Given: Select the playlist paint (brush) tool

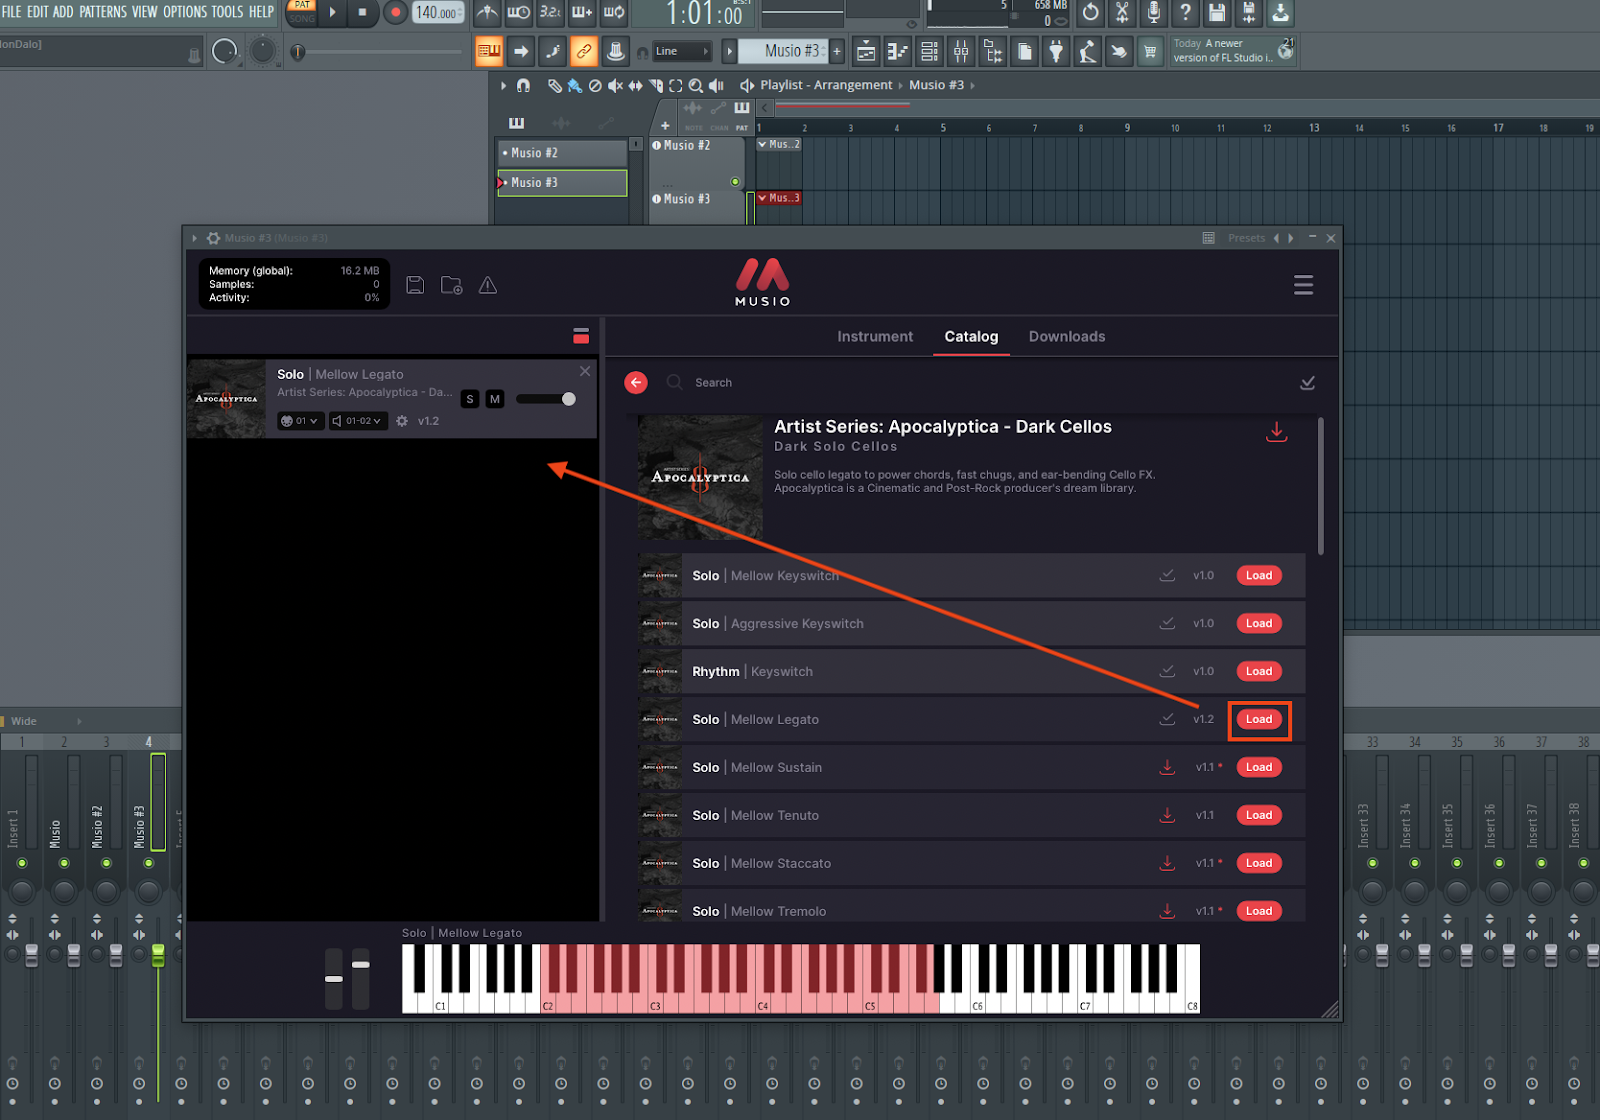Looking at the screenshot, I should coord(575,86).
